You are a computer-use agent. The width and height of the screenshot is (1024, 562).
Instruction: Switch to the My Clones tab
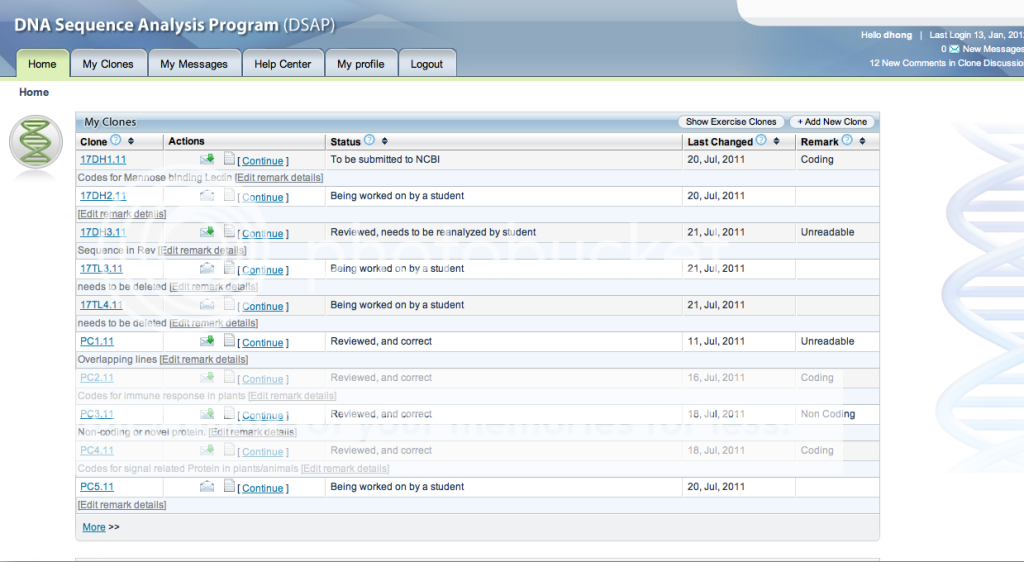108,64
